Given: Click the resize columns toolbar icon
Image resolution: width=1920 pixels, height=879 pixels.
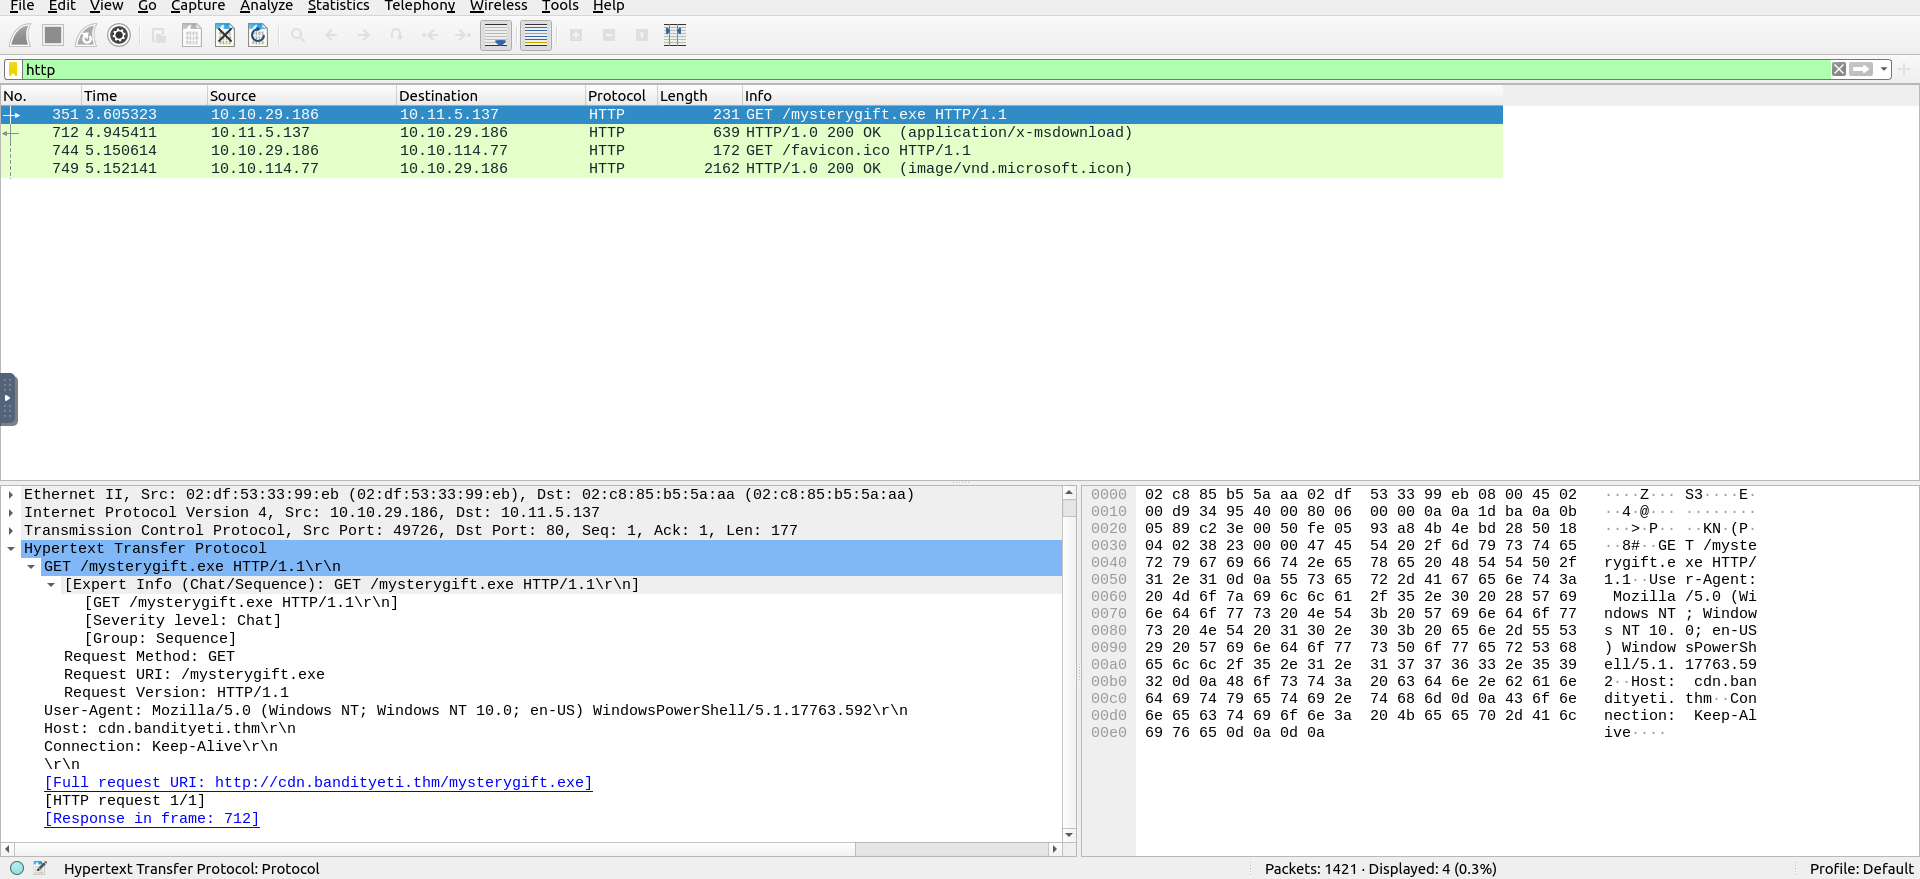Looking at the screenshot, I should pyautogui.click(x=675, y=36).
